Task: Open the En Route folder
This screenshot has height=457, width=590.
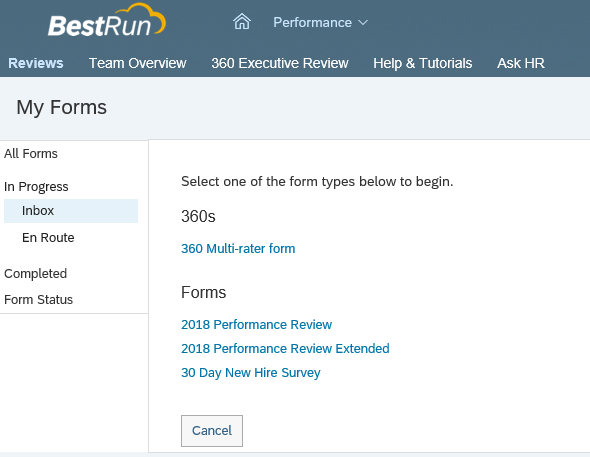Action: tap(48, 238)
